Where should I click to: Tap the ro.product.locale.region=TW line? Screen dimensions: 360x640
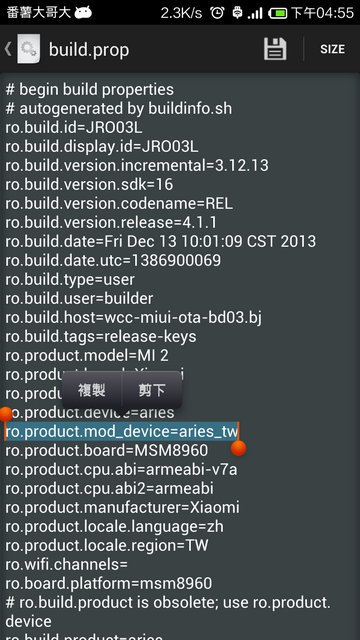[x=107, y=545]
